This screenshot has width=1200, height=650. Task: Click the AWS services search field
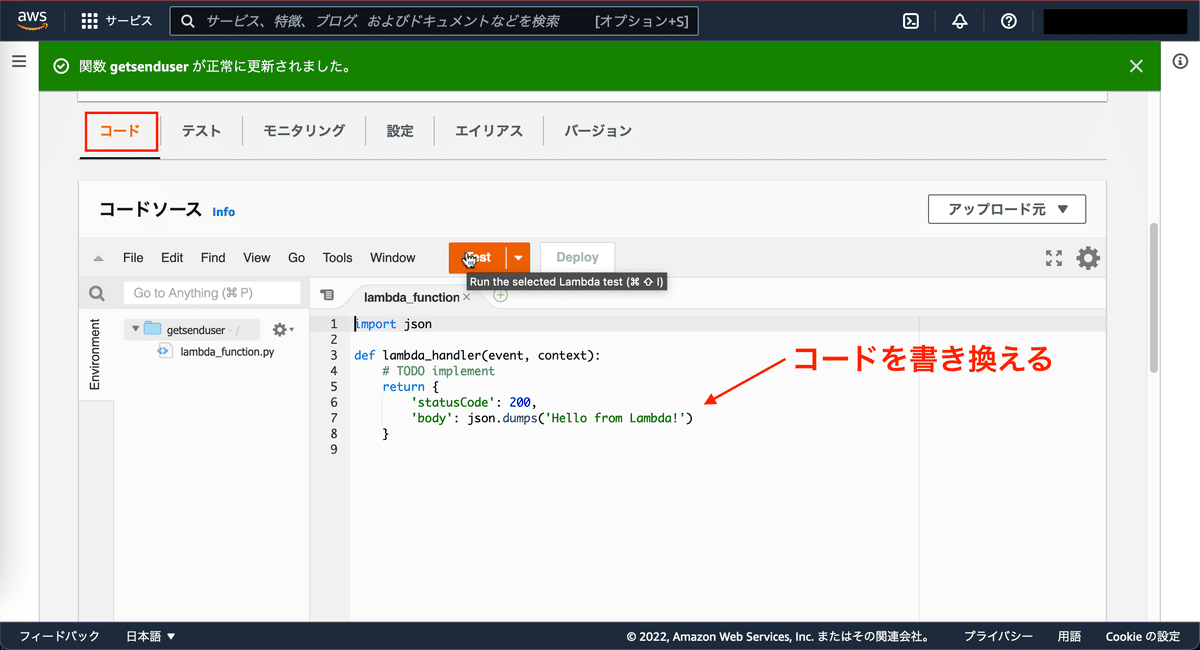(x=434, y=21)
